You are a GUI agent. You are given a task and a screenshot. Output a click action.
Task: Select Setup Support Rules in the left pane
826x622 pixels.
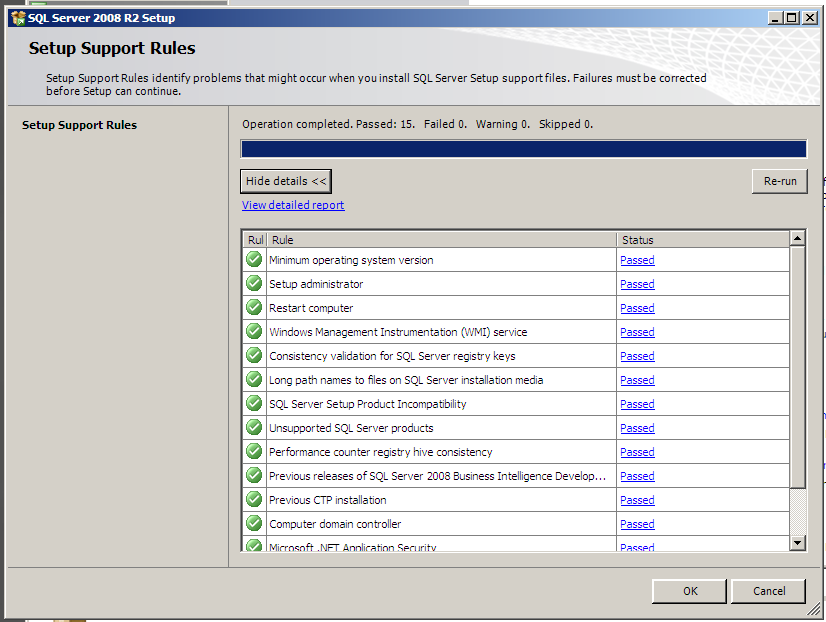click(x=80, y=125)
